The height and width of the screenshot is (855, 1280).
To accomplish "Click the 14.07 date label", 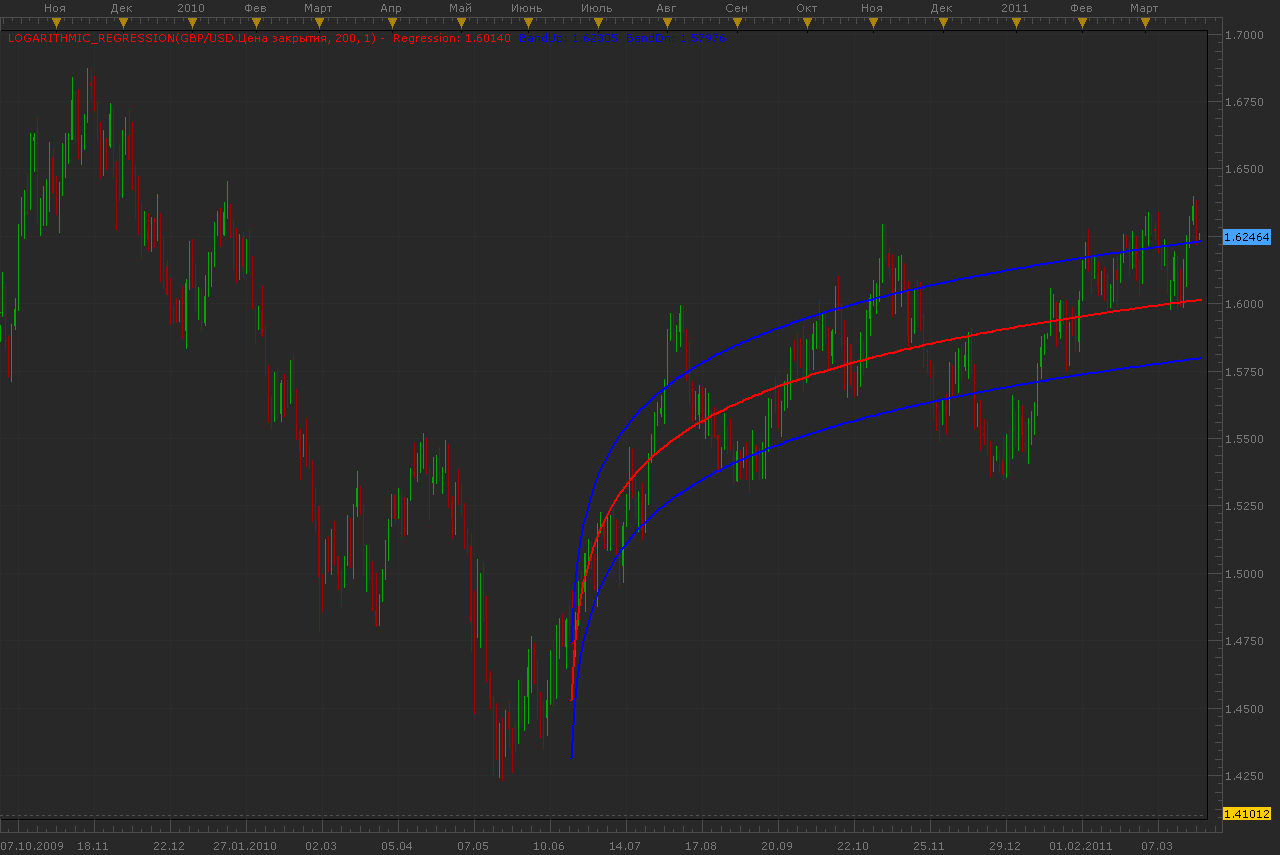I will point(625,846).
